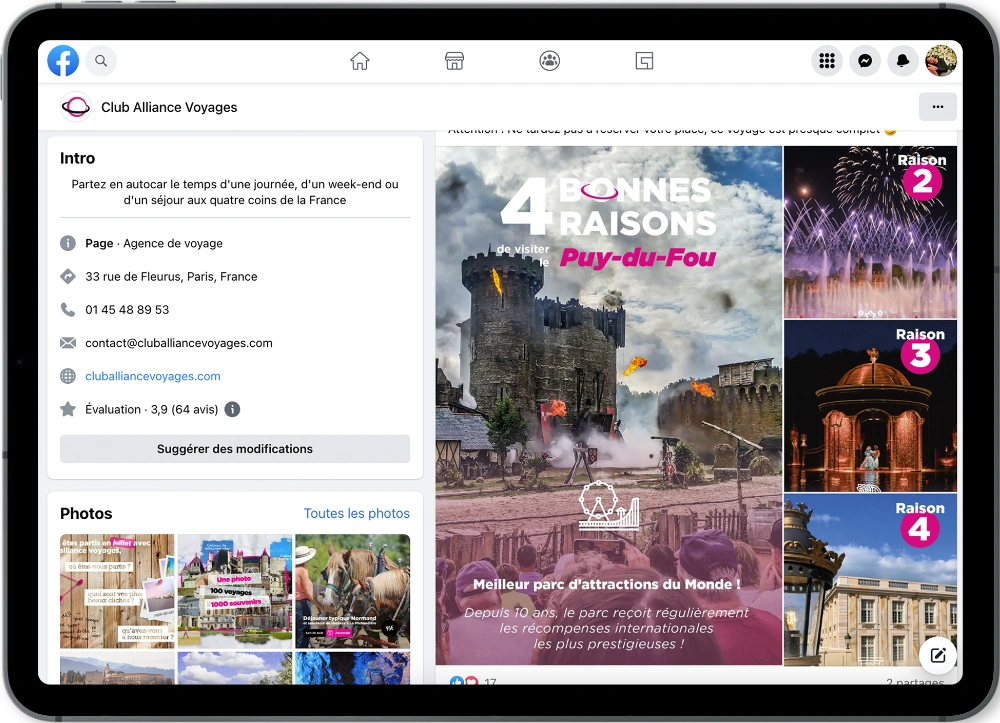1000x723 pixels.
Task: Open the Marketplace icon
Action: tap(454, 60)
